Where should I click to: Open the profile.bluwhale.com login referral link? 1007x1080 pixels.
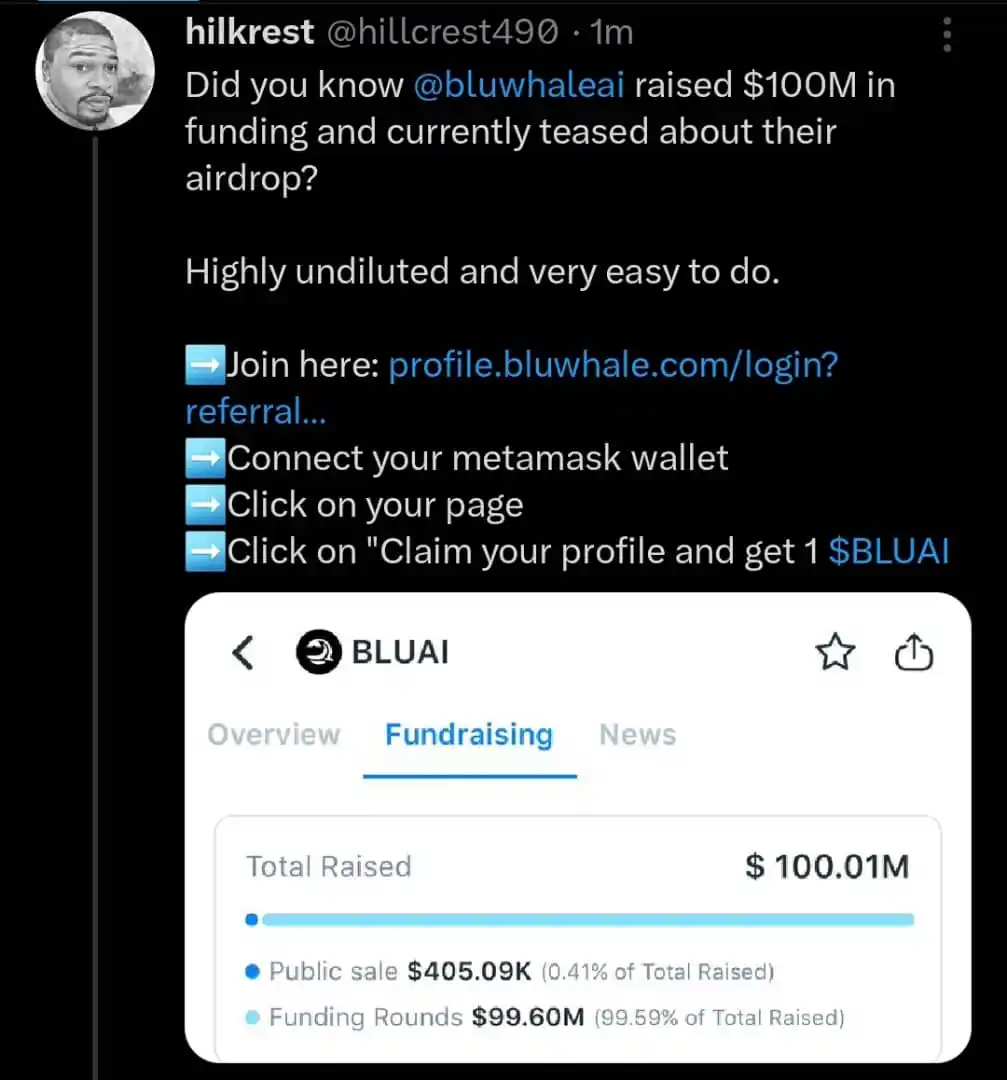tap(511, 388)
